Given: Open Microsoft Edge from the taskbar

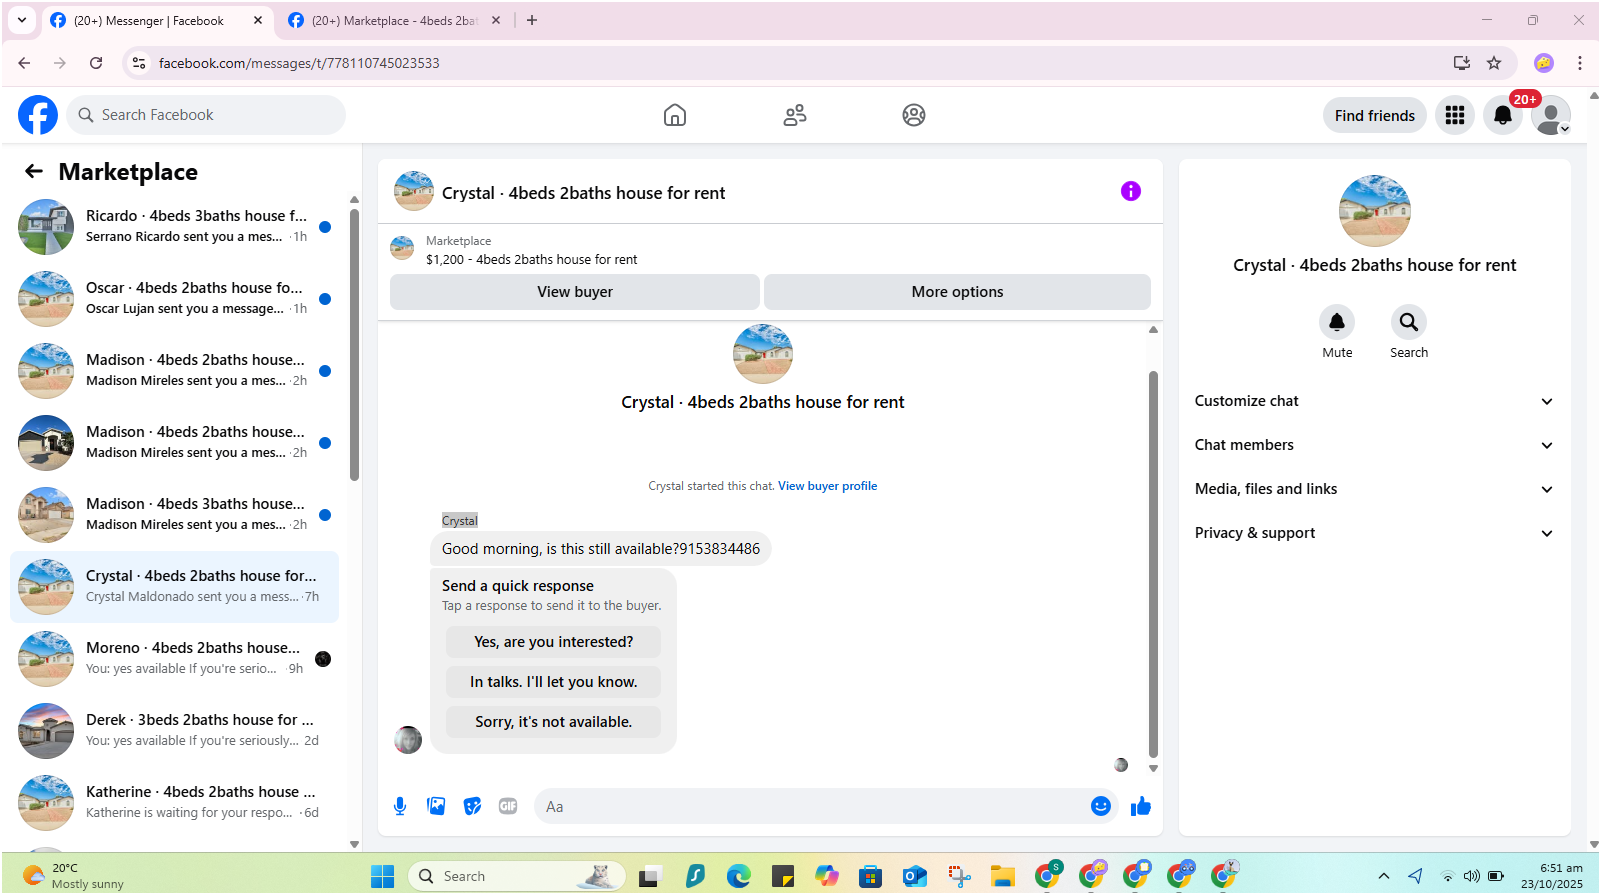Looking at the screenshot, I should (739, 876).
